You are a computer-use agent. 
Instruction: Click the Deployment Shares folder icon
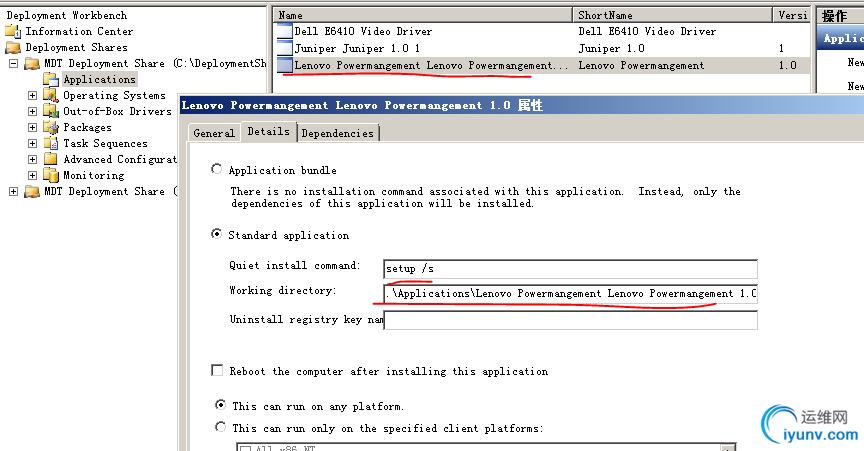point(13,47)
